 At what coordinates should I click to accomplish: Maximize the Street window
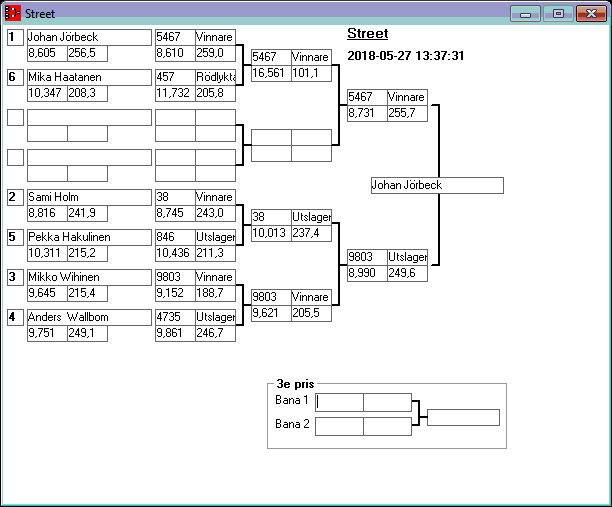click(558, 14)
